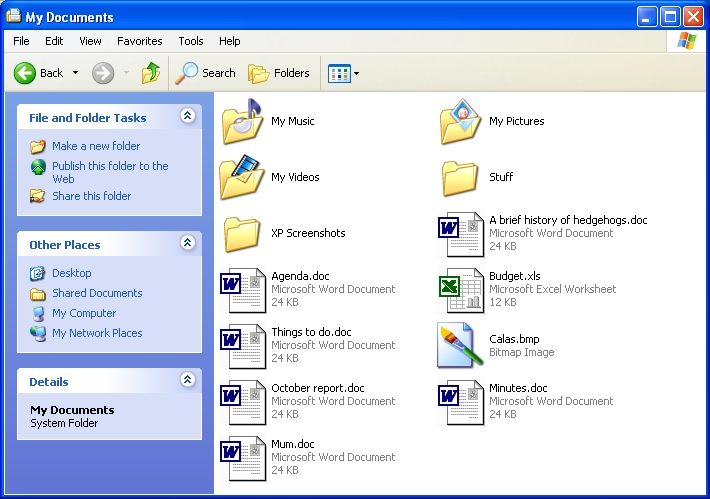Open the File menu
Screen dimensions: 710x499
(x=21, y=41)
